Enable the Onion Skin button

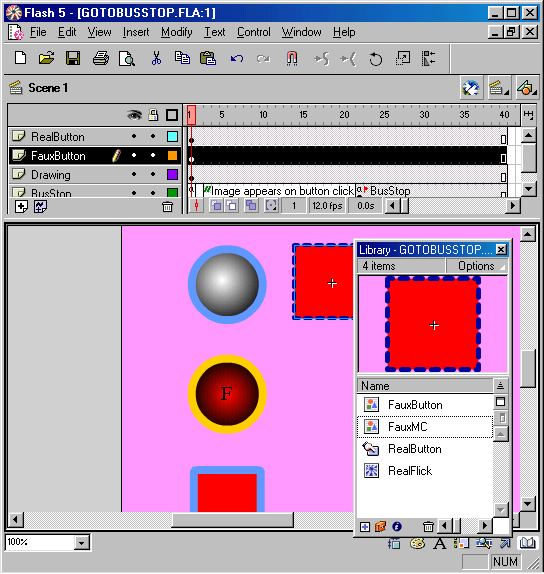[216, 206]
